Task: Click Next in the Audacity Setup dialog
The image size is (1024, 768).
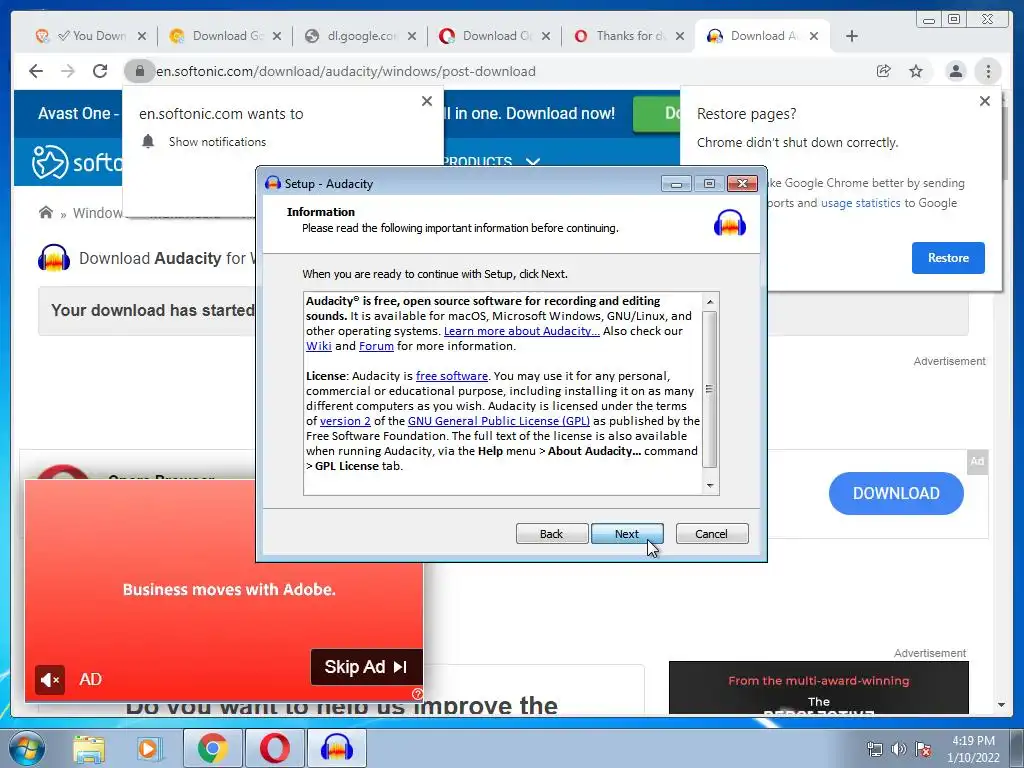Action: 627,534
